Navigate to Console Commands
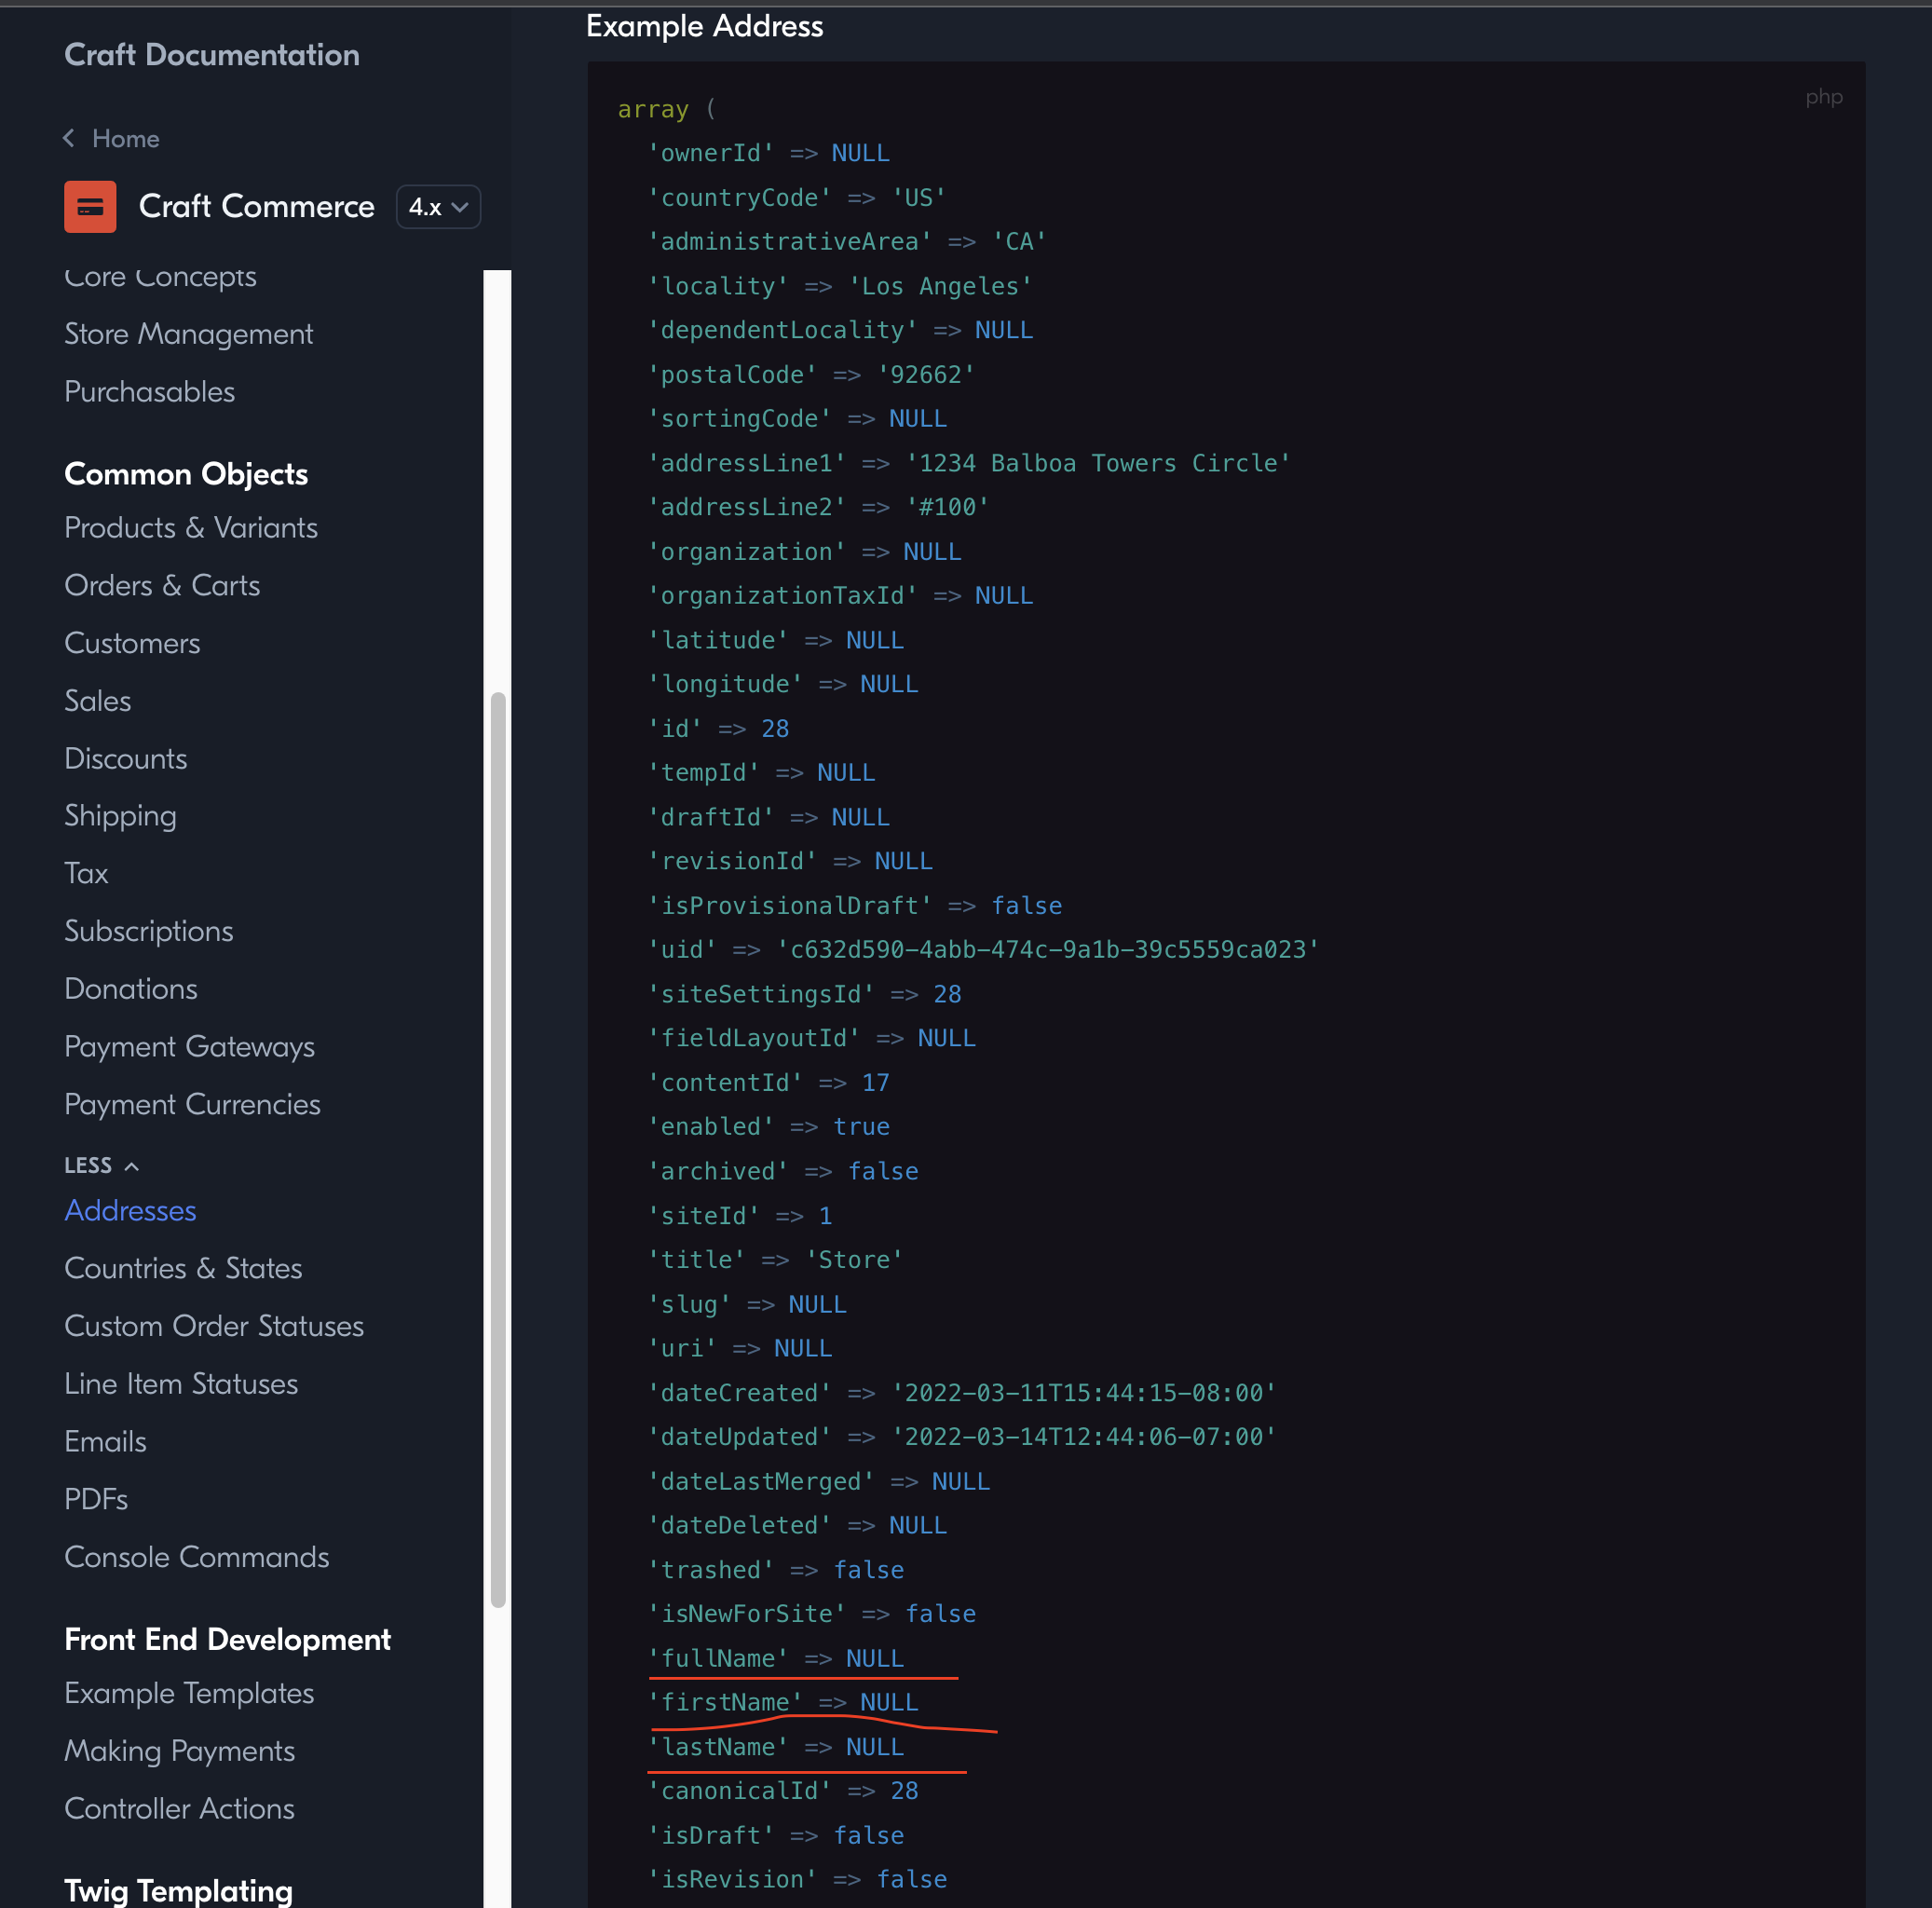 tap(197, 1558)
